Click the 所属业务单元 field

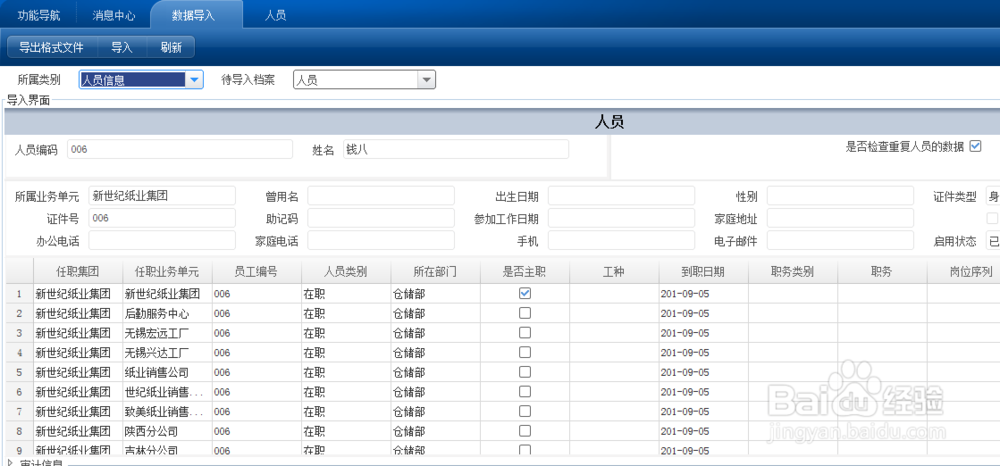click(x=162, y=196)
